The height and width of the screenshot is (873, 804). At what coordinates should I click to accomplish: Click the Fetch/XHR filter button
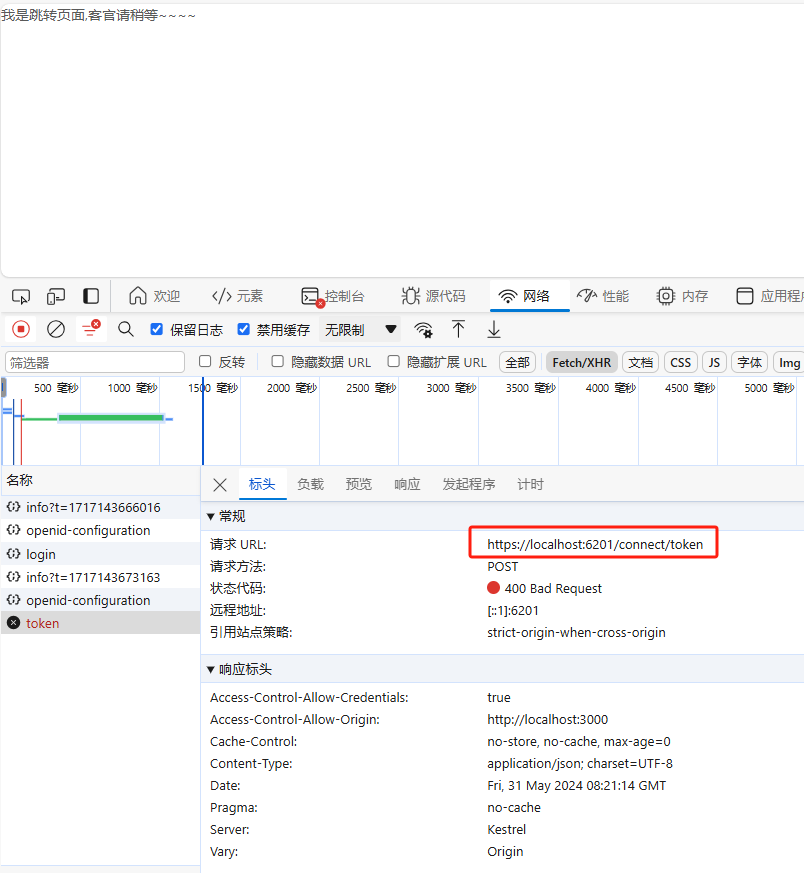click(581, 362)
